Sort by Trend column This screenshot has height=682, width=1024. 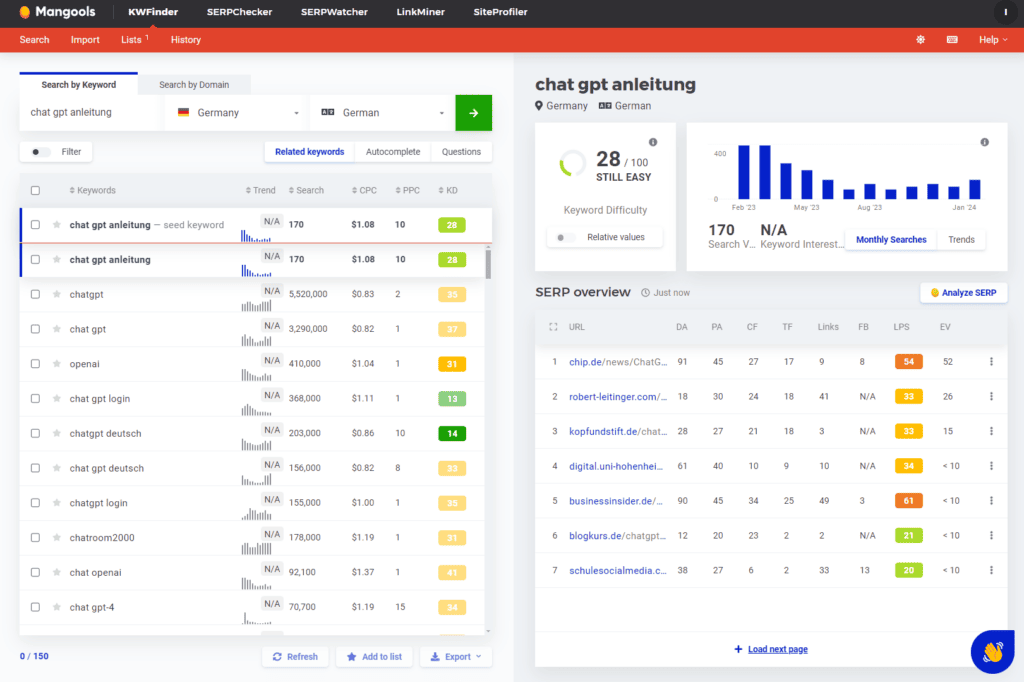click(261, 191)
